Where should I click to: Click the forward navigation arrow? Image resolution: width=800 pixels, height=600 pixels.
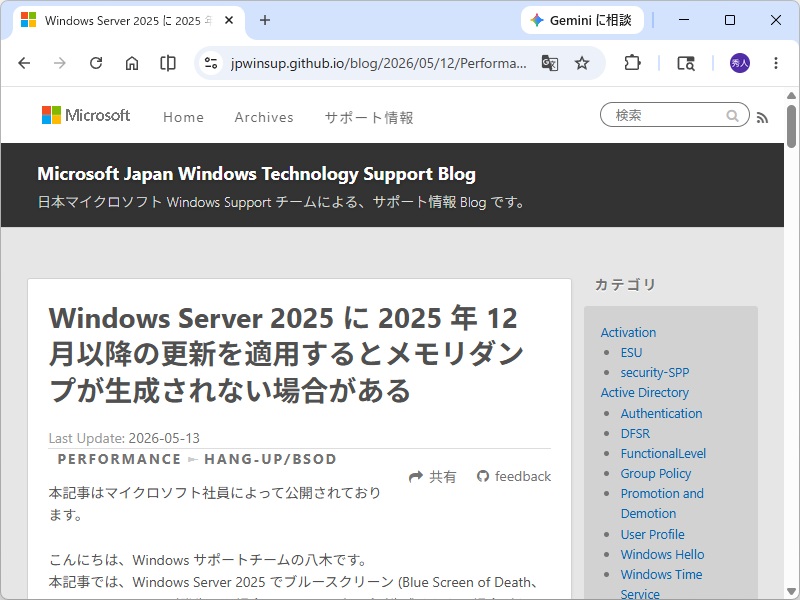click(x=60, y=63)
